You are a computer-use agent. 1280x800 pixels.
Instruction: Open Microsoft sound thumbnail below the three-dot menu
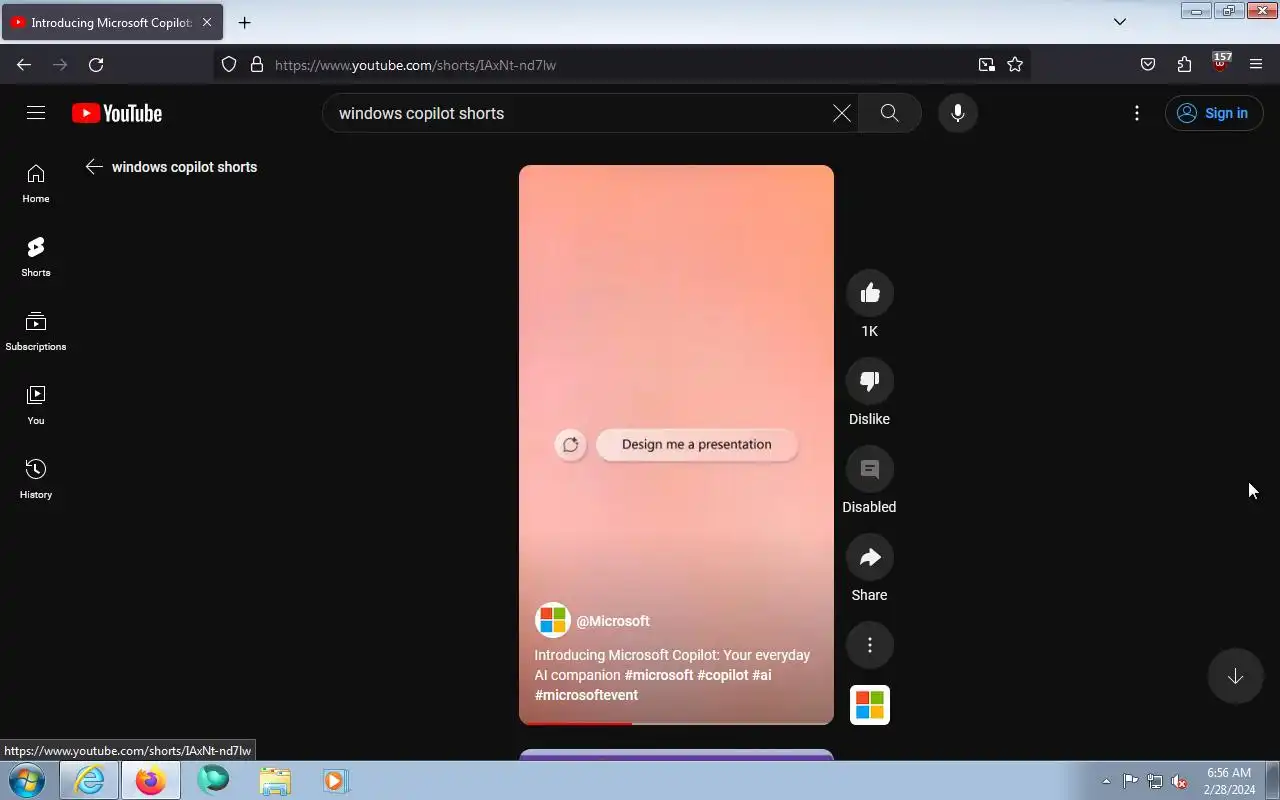(x=870, y=705)
